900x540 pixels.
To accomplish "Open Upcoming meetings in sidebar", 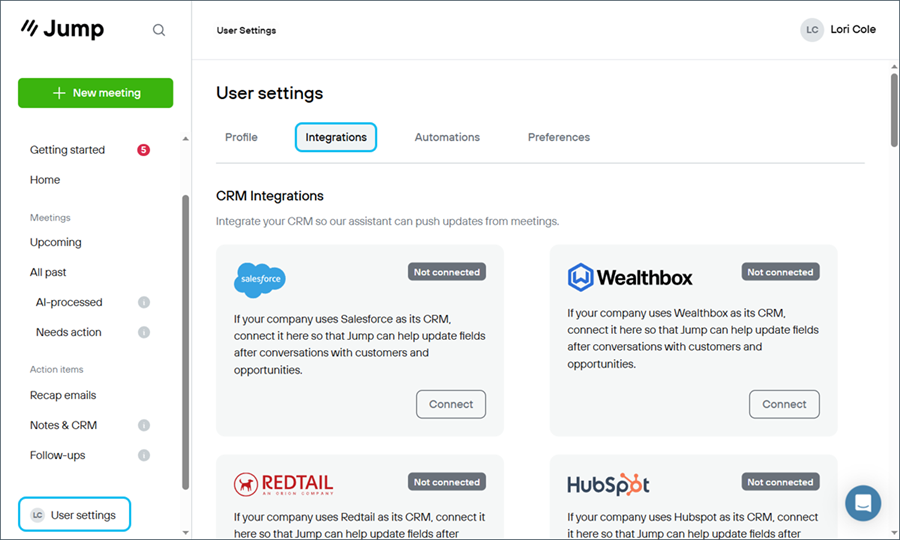I will click(x=56, y=242).
